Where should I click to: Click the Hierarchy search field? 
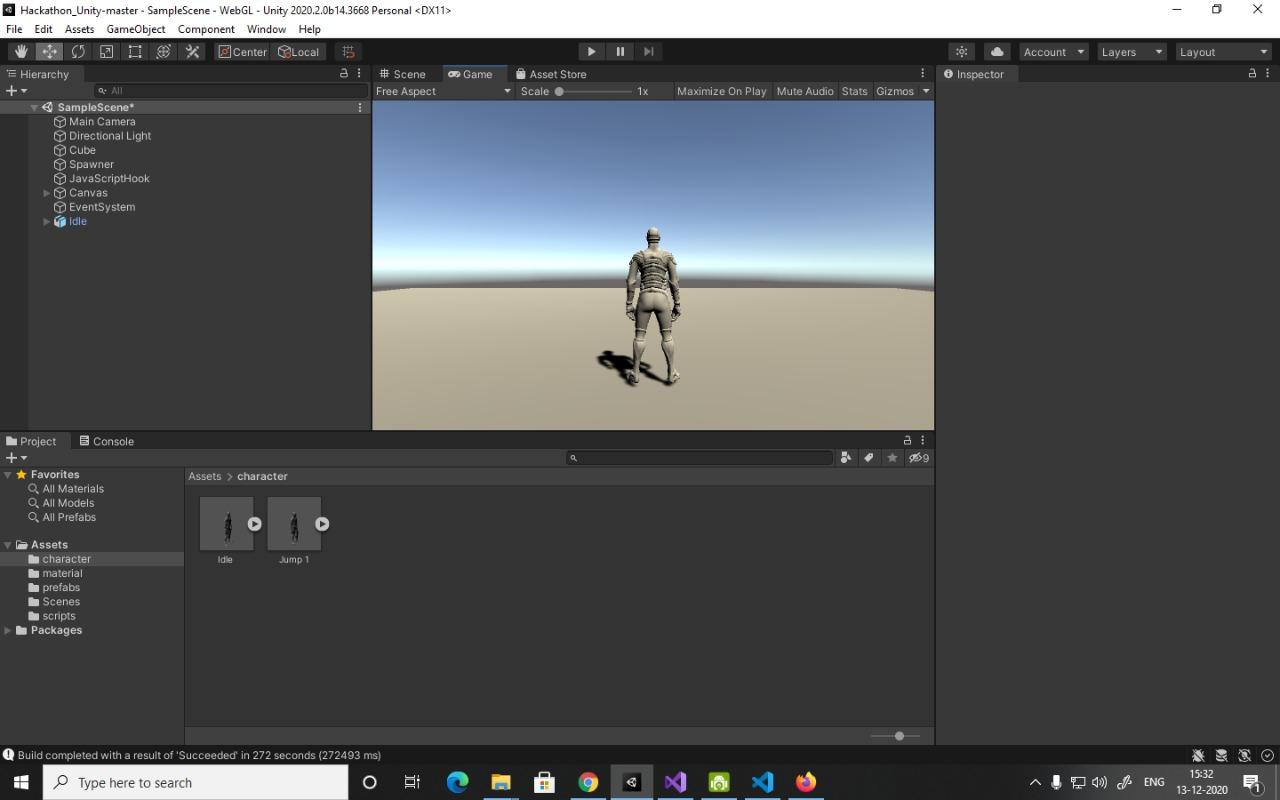(232, 91)
